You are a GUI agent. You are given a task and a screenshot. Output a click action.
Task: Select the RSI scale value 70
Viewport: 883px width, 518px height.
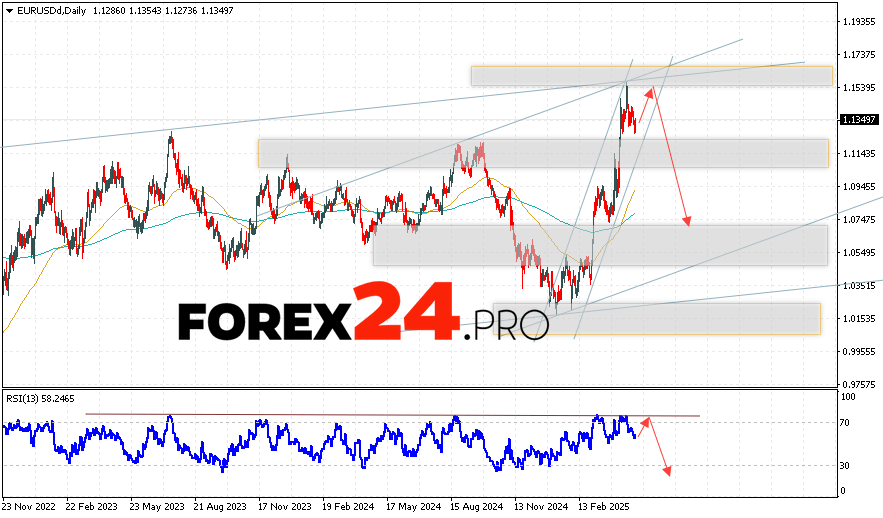845,422
